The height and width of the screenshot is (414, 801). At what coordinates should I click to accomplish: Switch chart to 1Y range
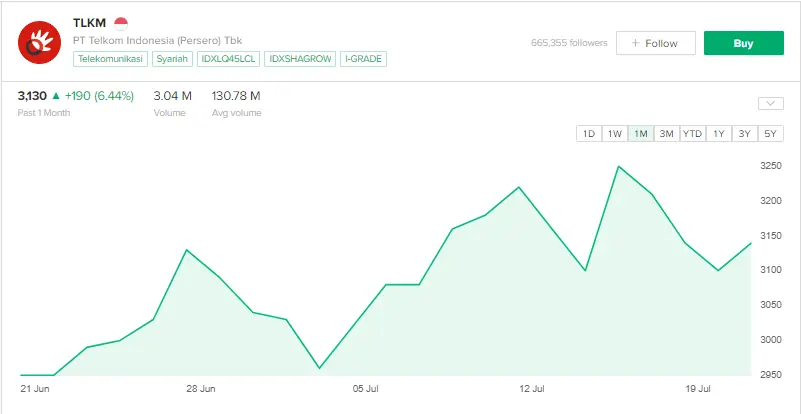click(x=719, y=134)
